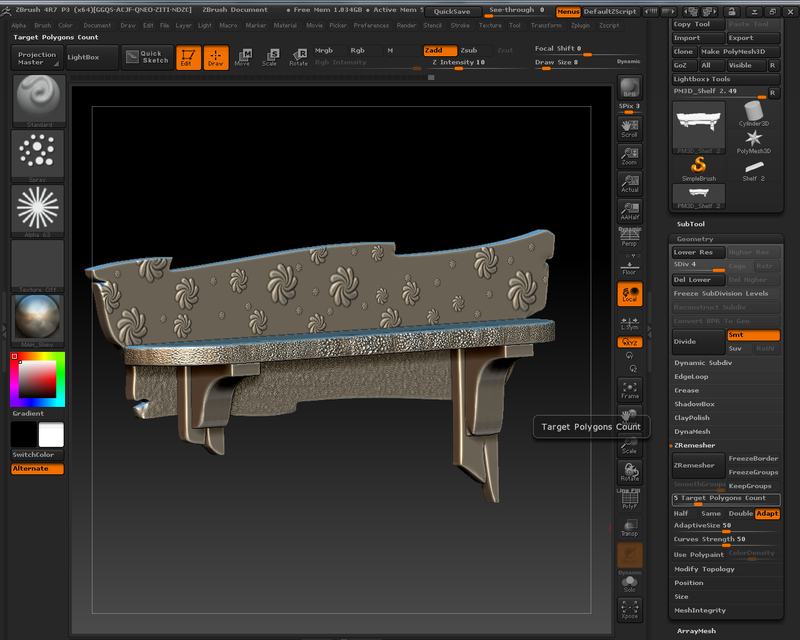Toggle the Floor grid

click(630, 266)
